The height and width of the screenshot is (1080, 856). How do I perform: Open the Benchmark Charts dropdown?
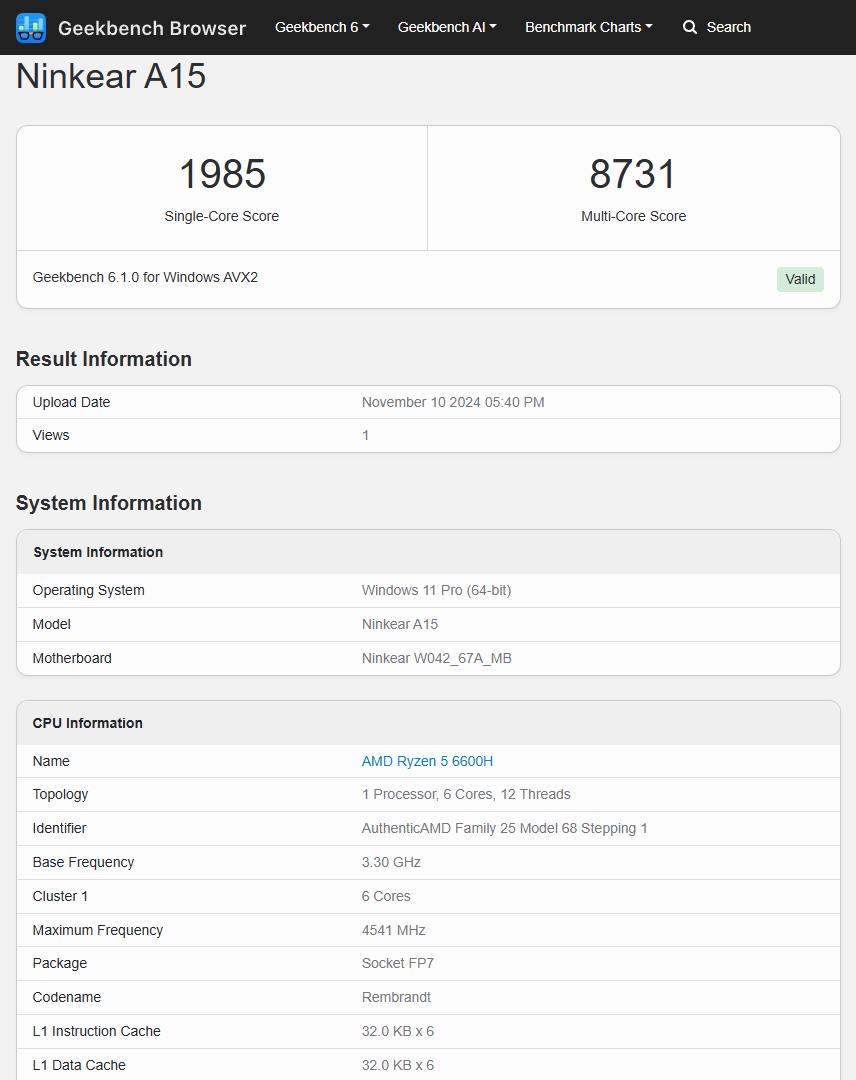[589, 28]
